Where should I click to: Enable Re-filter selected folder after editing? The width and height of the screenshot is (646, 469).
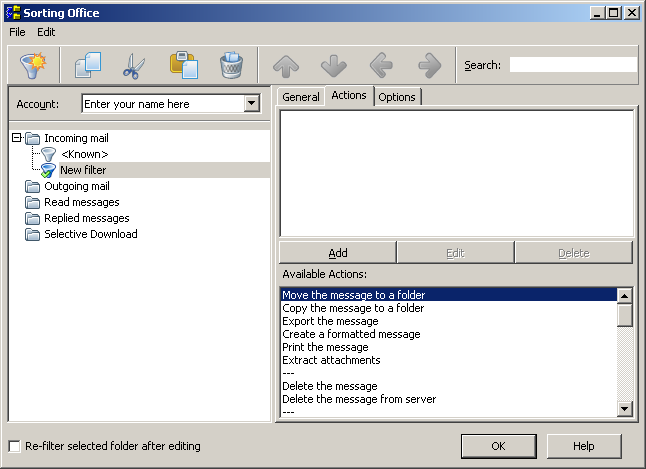(x=14, y=446)
